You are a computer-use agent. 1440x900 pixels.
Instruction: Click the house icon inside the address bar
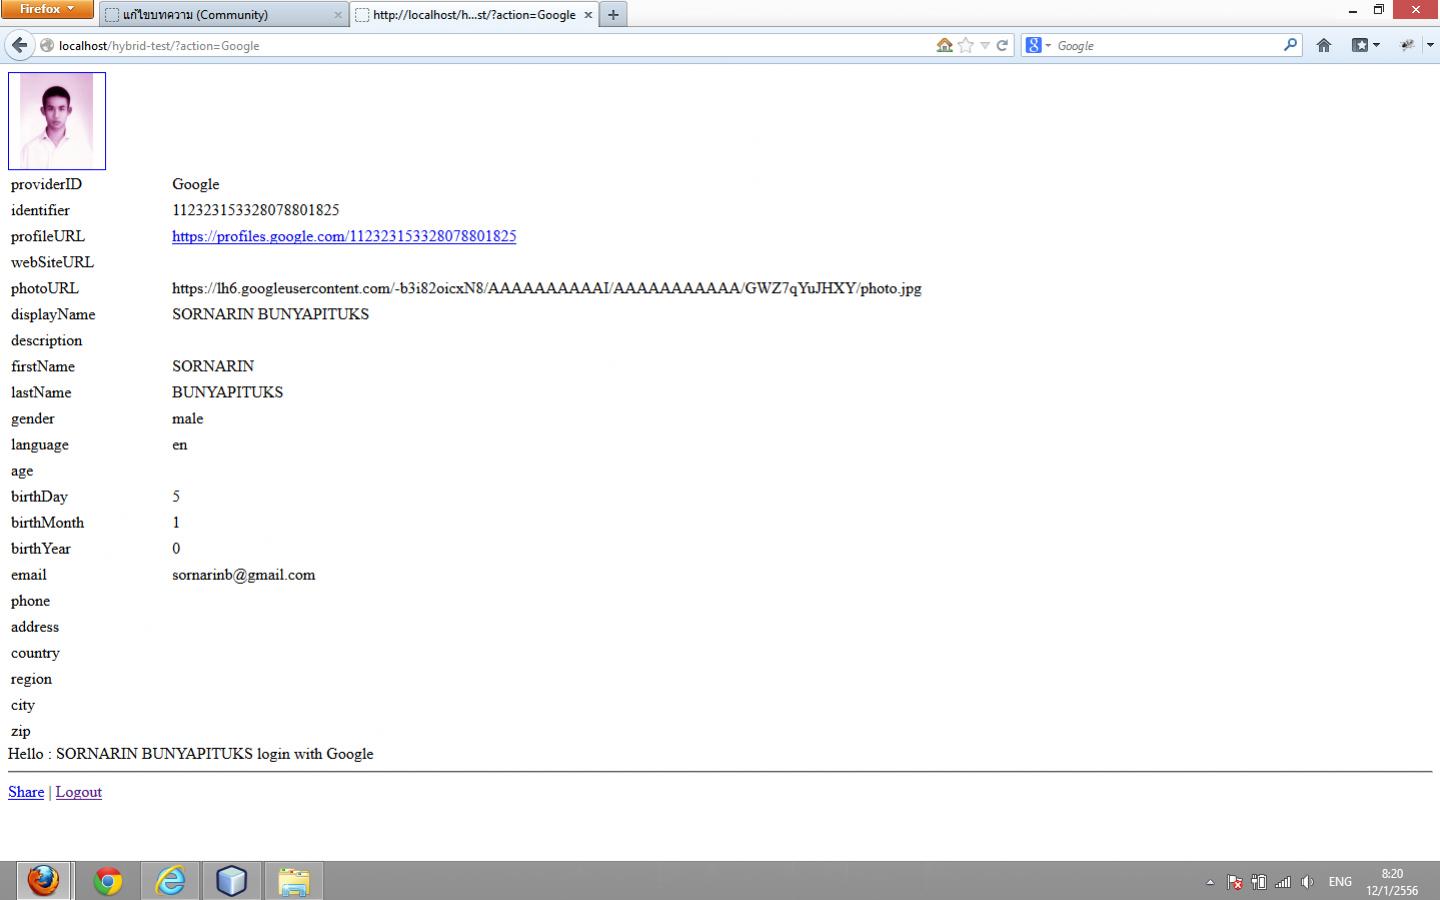pos(944,45)
